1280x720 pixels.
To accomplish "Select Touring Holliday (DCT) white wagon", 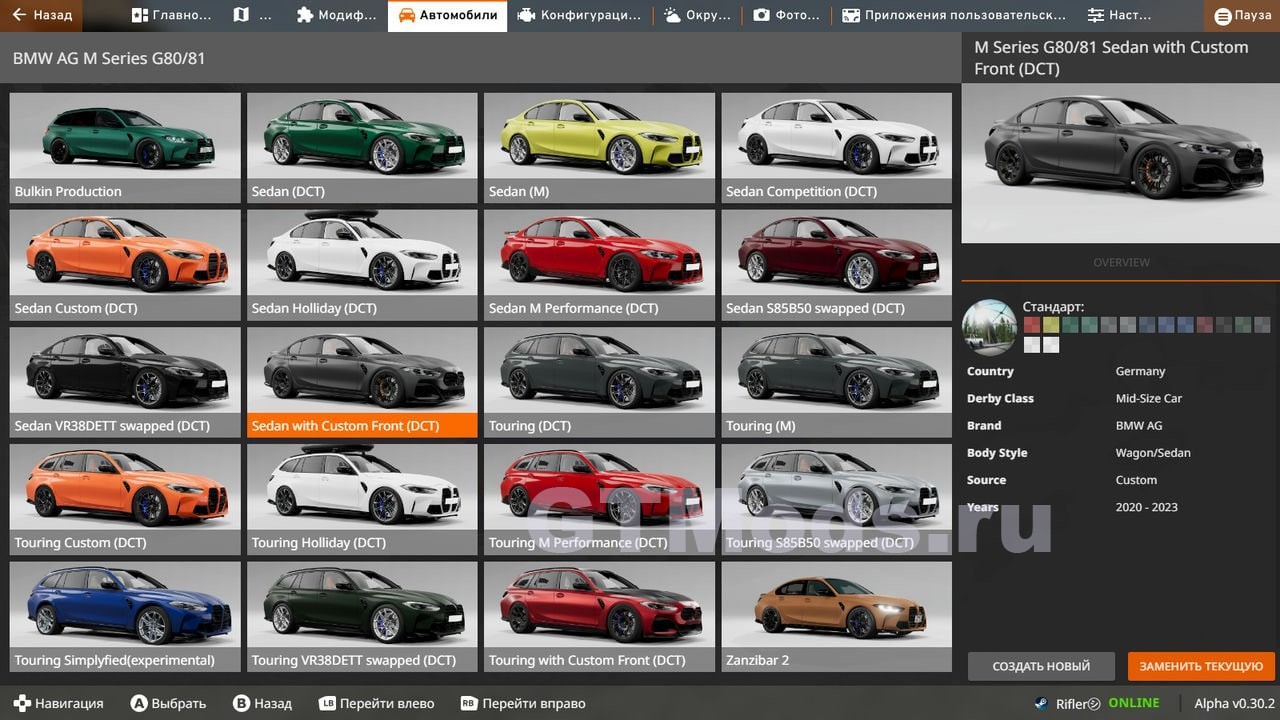I will click(x=362, y=499).
